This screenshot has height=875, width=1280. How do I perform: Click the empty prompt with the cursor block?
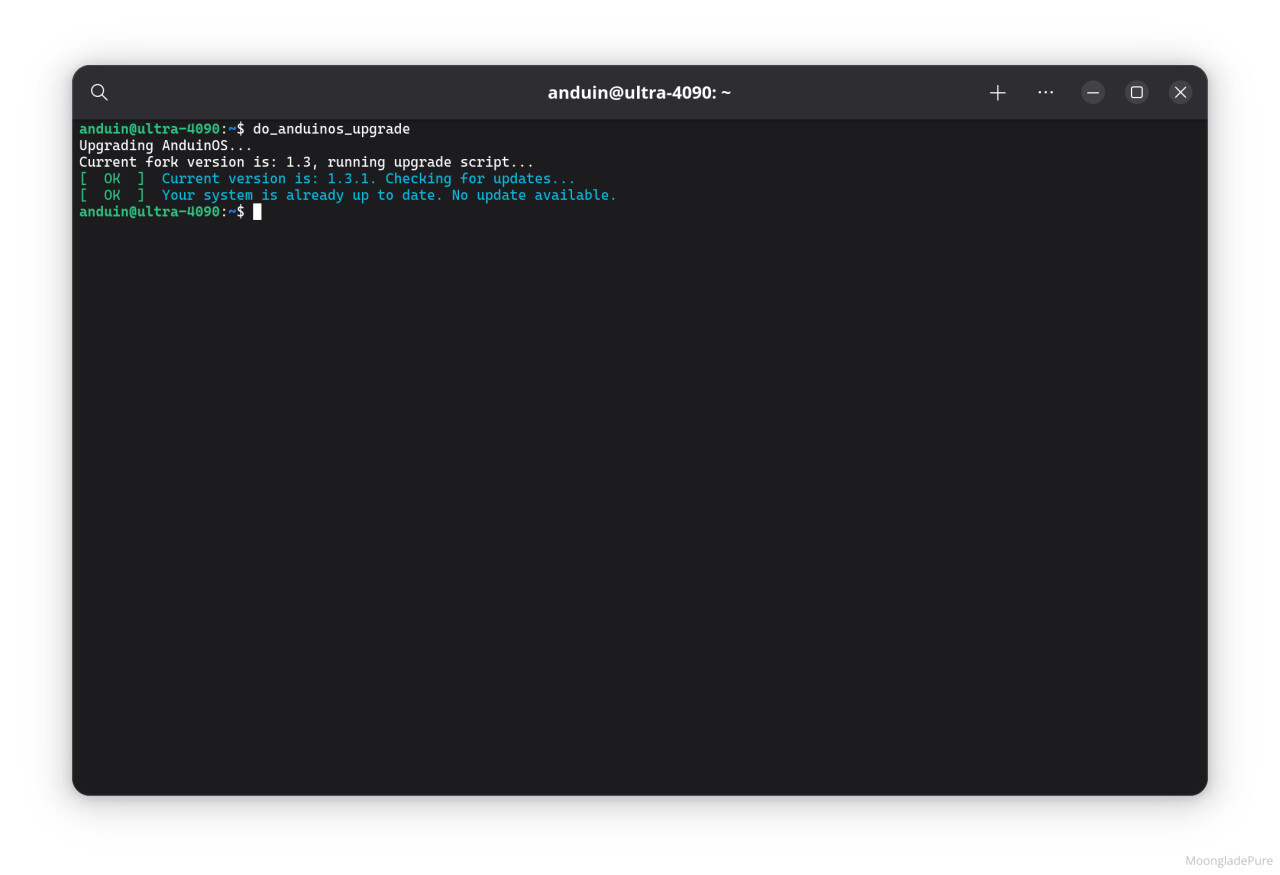(170, 211)
